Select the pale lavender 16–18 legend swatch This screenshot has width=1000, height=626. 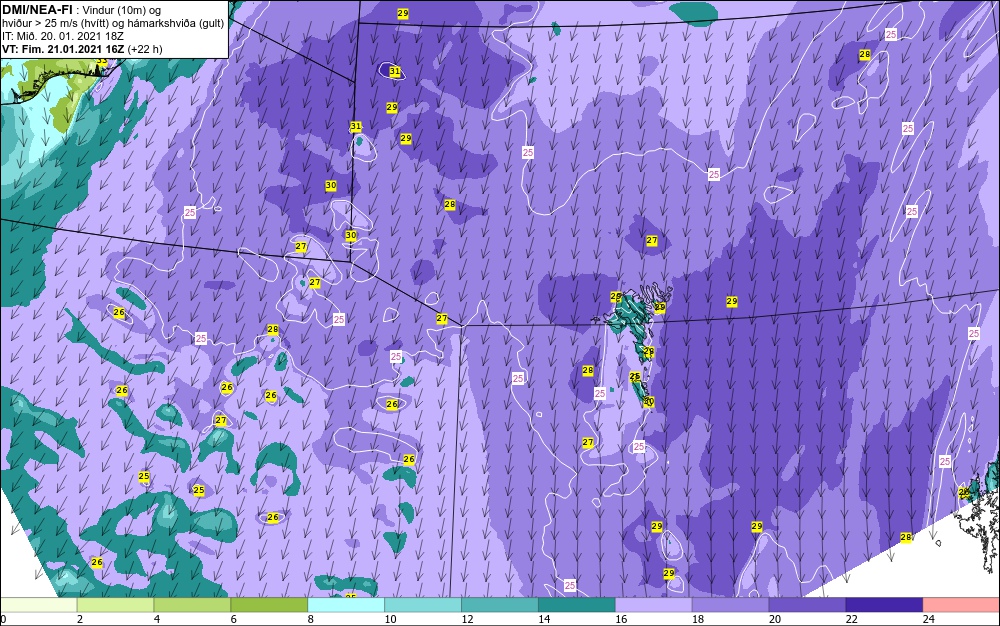pyautogui.click(x=654, y=605)
